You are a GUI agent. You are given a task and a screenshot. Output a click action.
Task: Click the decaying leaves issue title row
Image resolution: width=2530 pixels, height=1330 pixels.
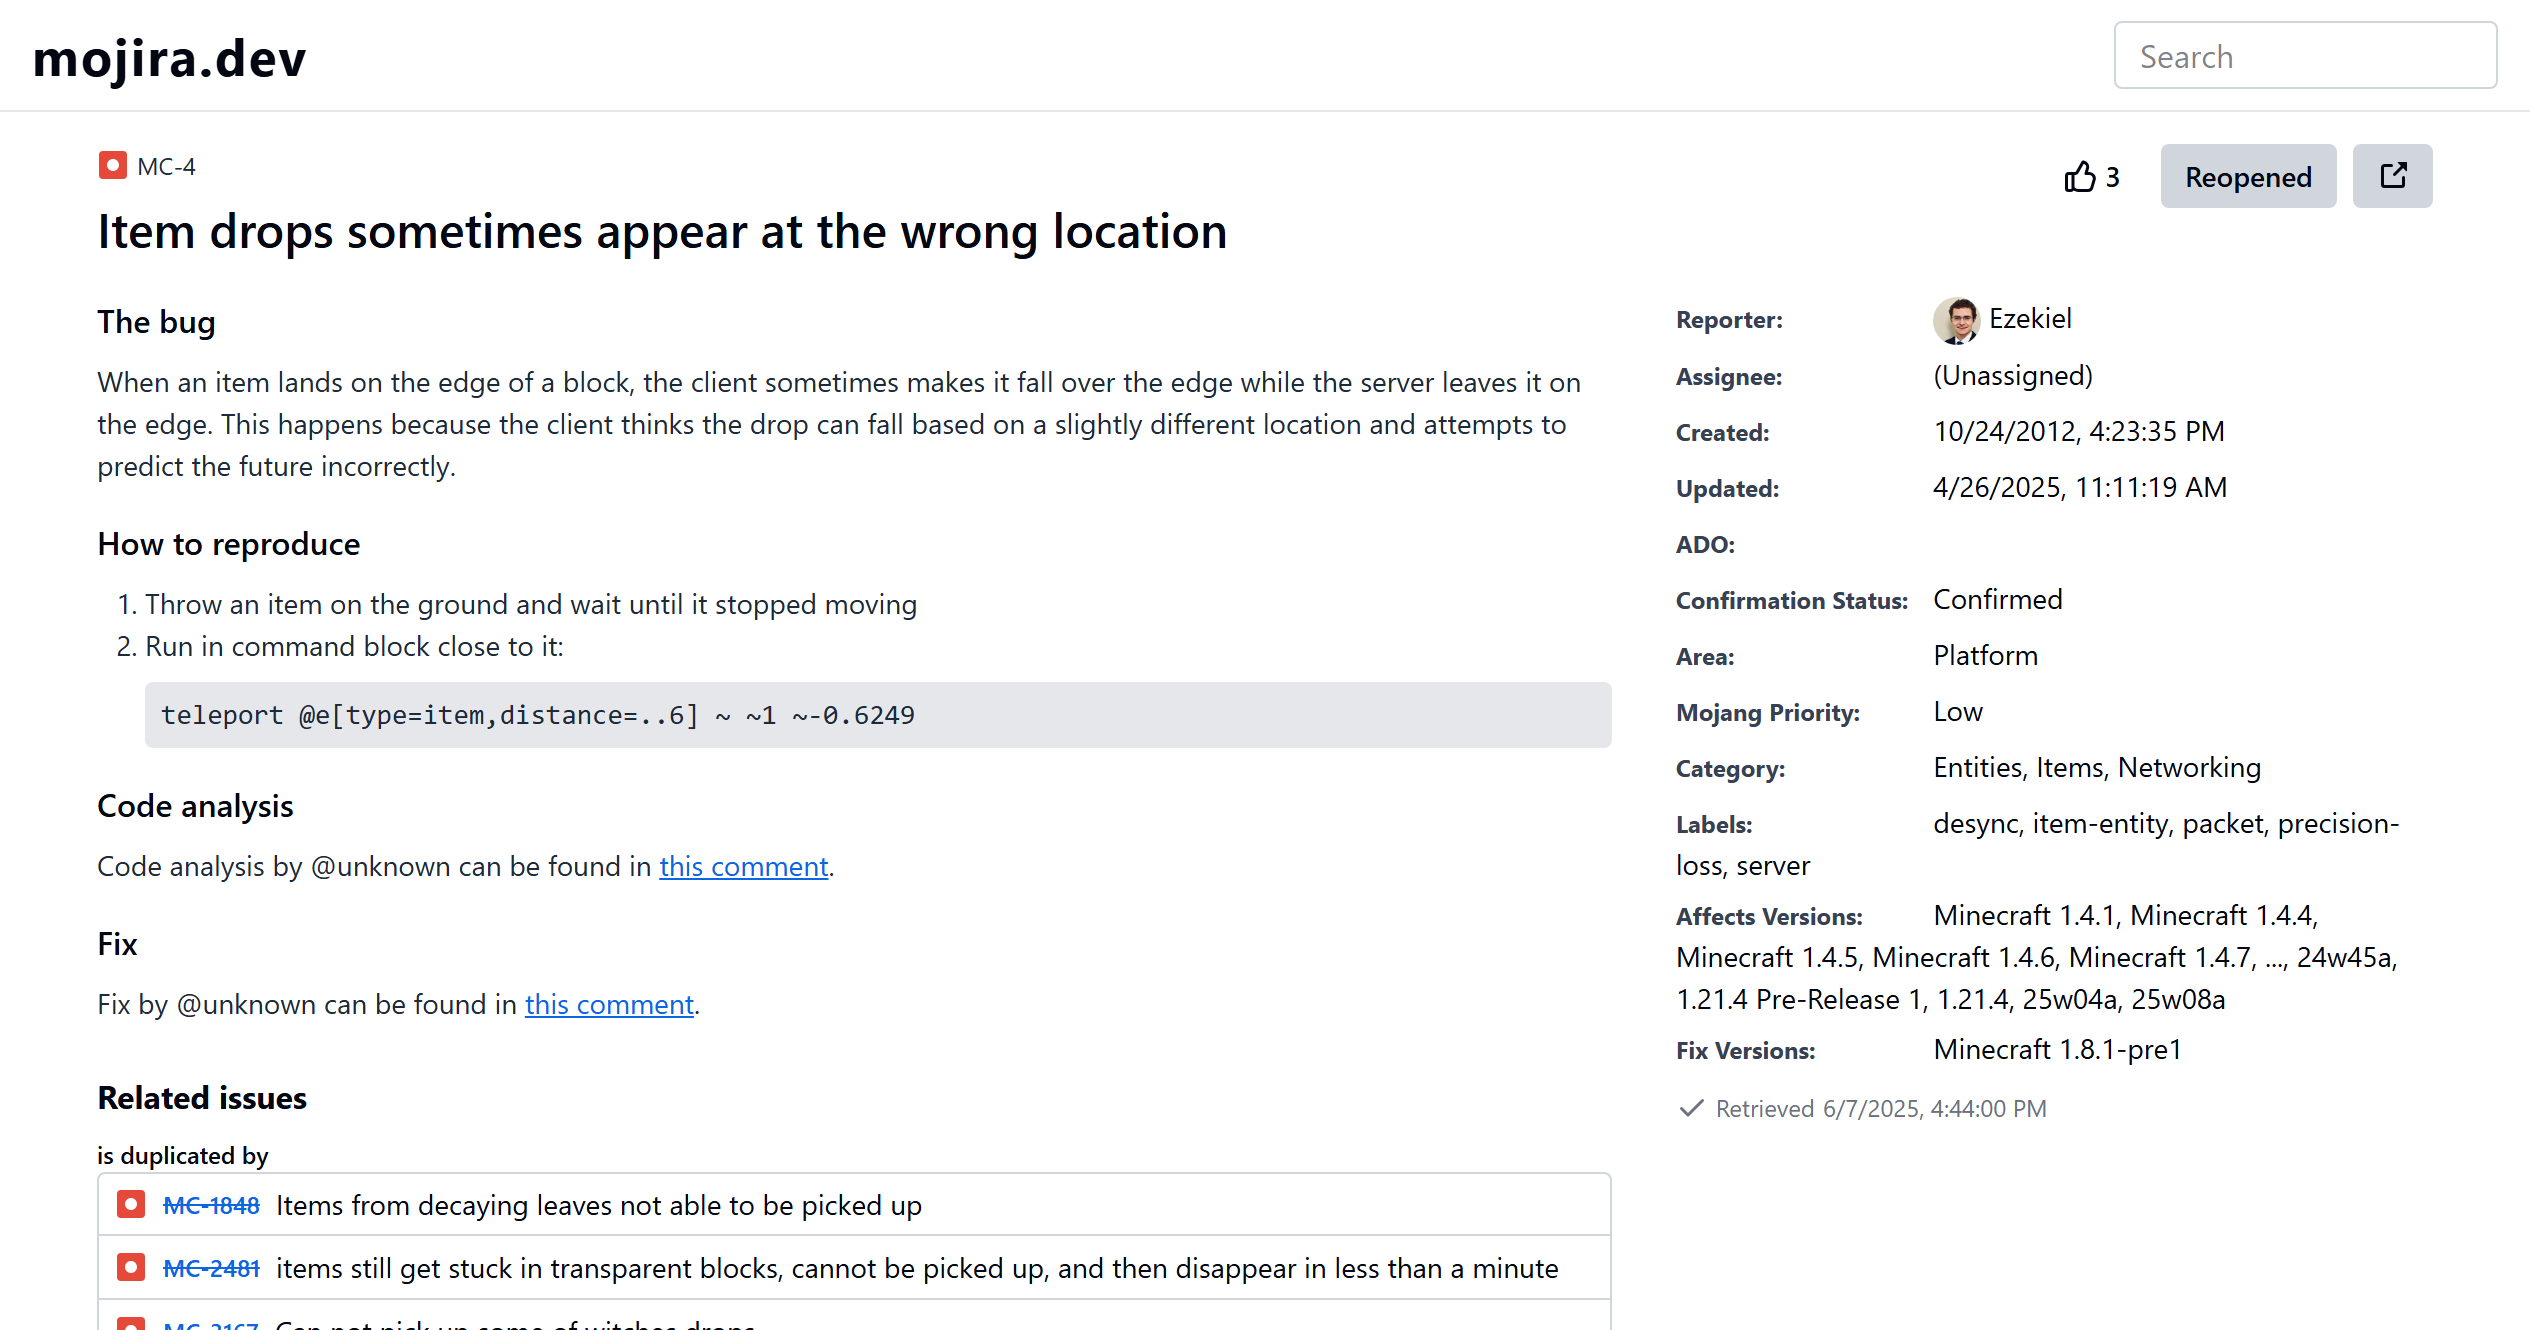(x=598, y=1206)
